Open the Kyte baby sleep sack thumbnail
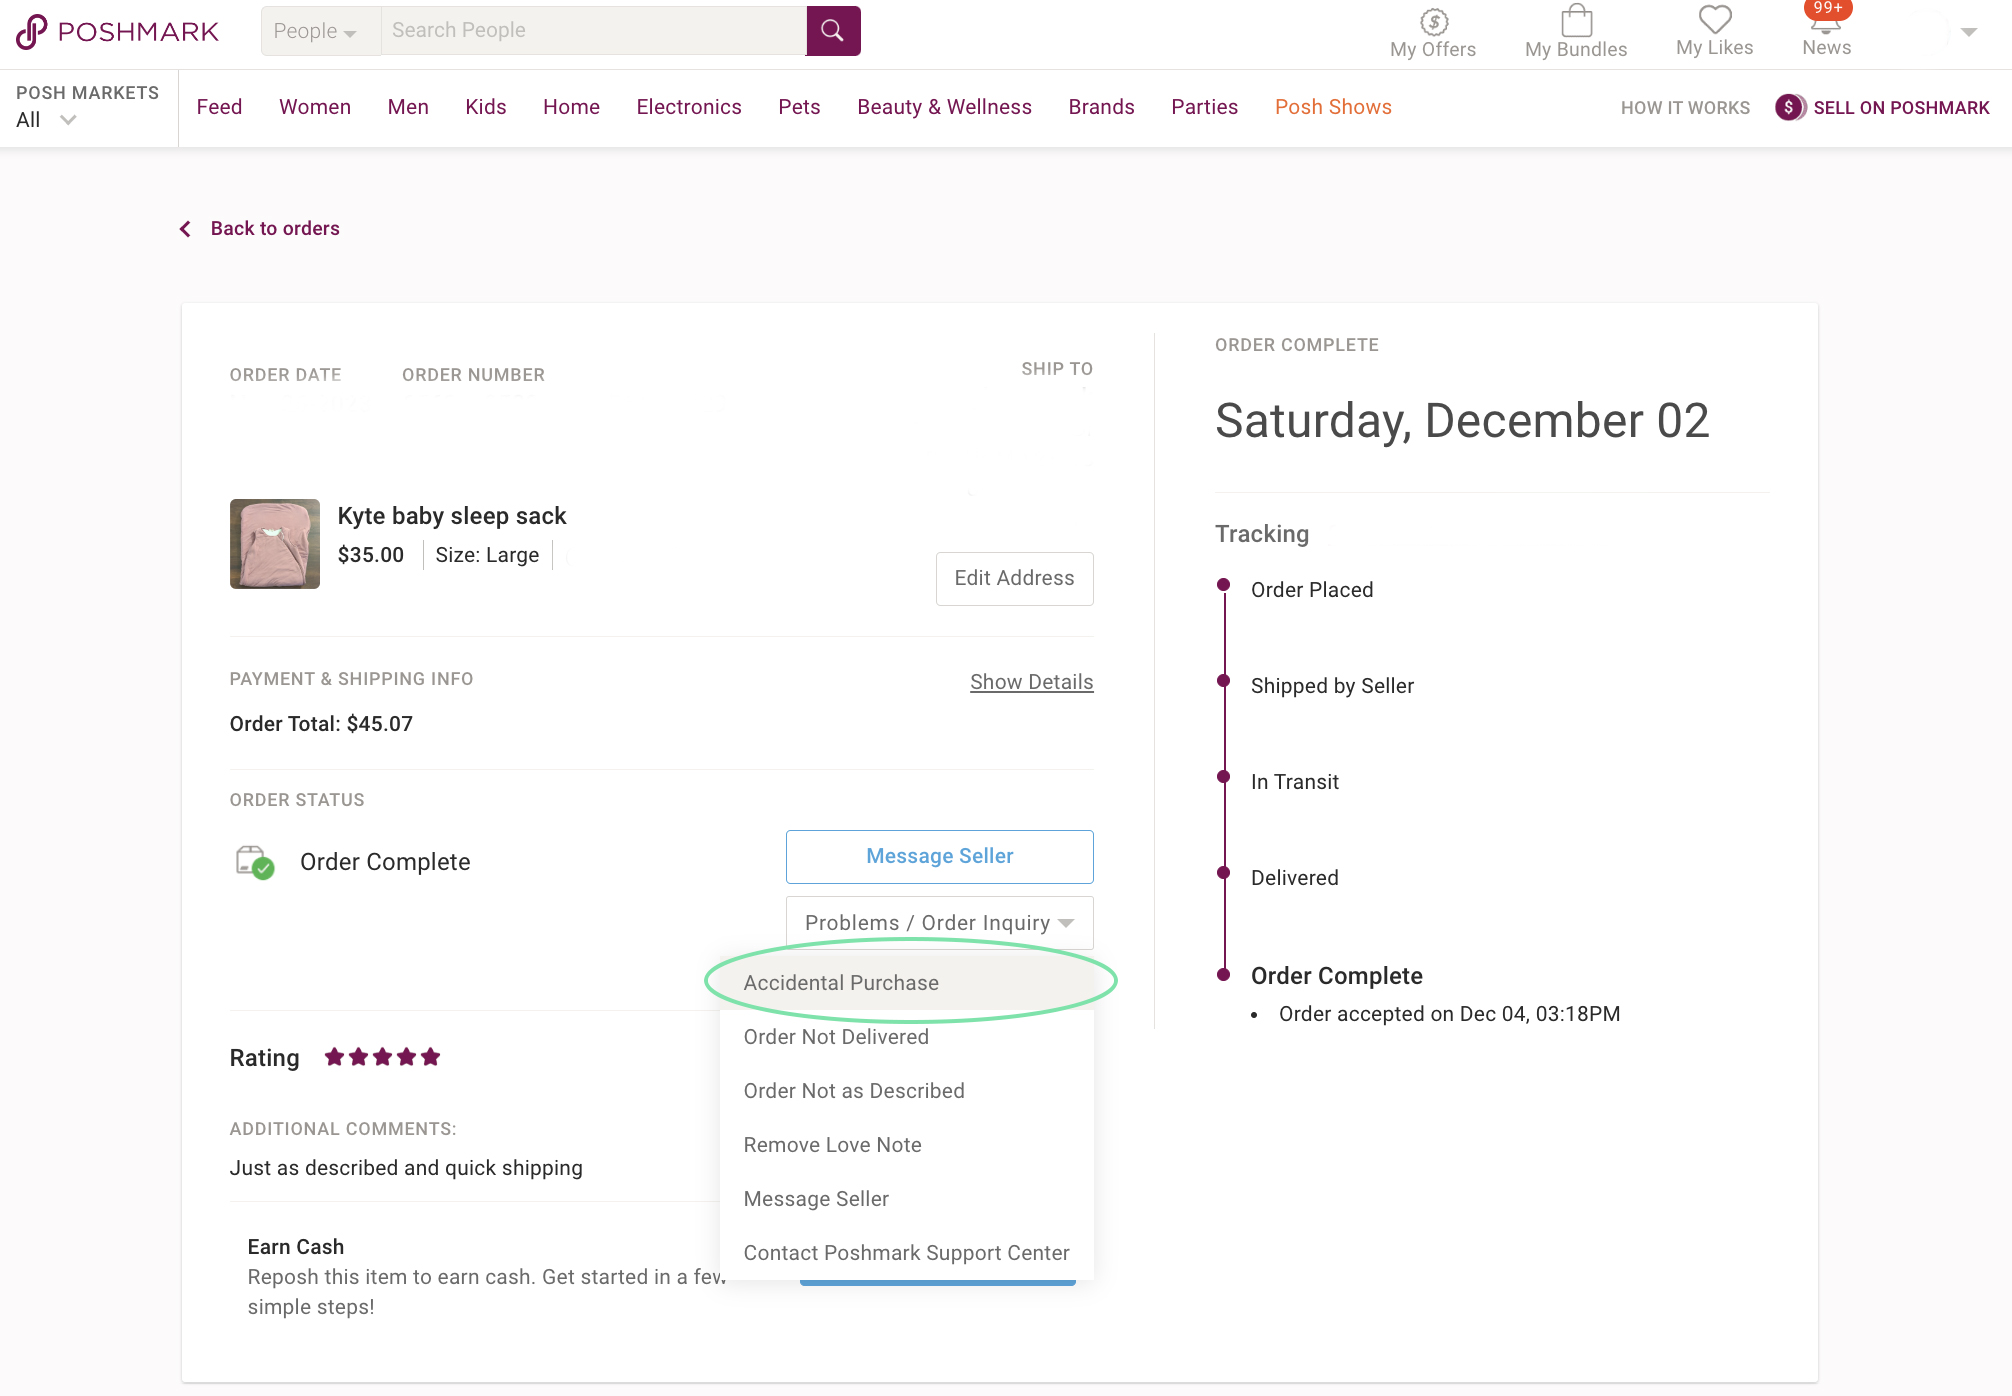Screen dimensions: 2012x1396 pos(275,544)
